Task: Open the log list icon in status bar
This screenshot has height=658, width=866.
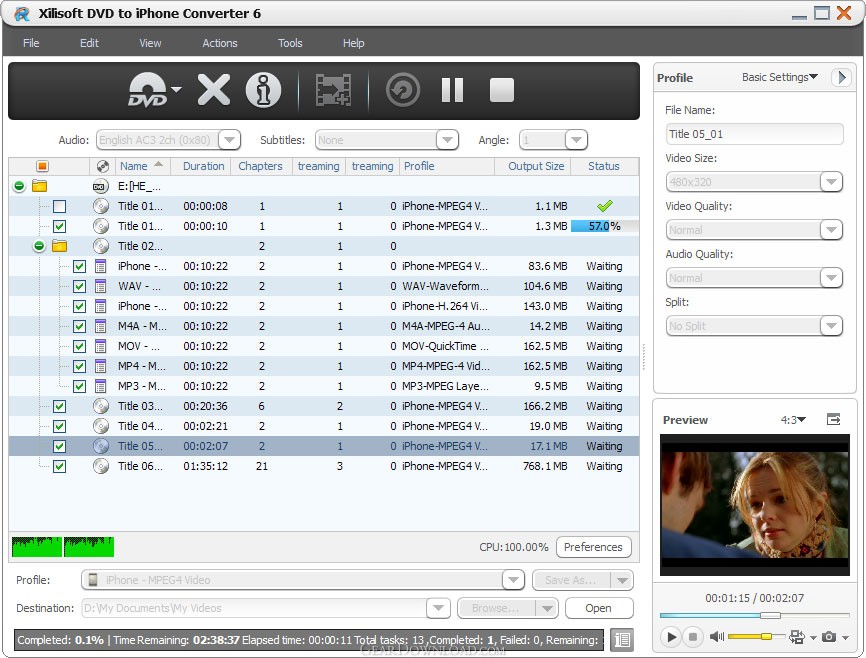Action: click(622, 640)
